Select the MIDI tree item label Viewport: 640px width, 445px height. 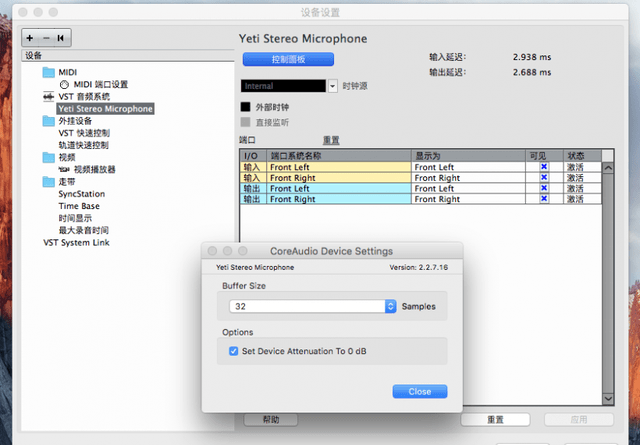click(x=68, y=72)
